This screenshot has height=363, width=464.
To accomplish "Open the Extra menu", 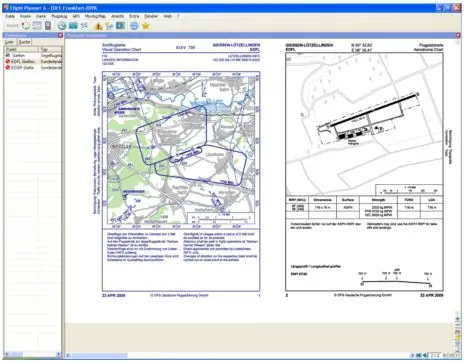I will 134,16.
